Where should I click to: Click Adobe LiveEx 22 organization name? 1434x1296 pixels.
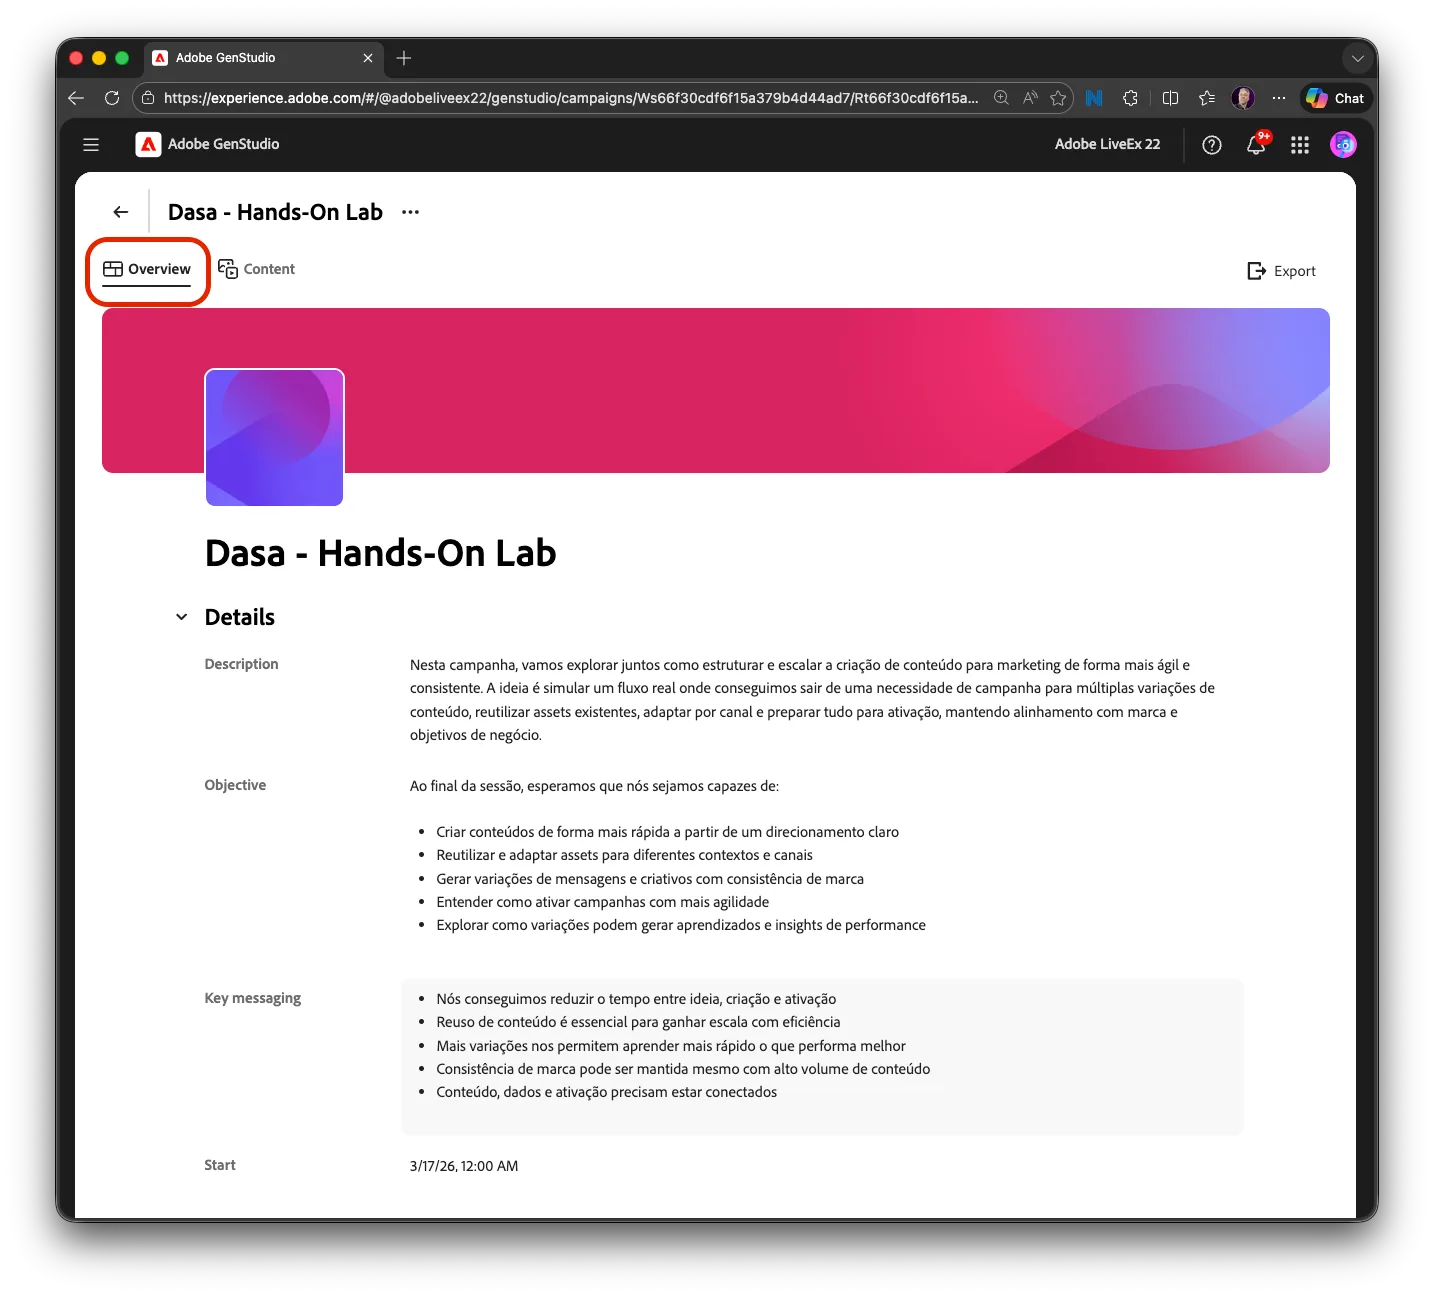click(1107, 144)
